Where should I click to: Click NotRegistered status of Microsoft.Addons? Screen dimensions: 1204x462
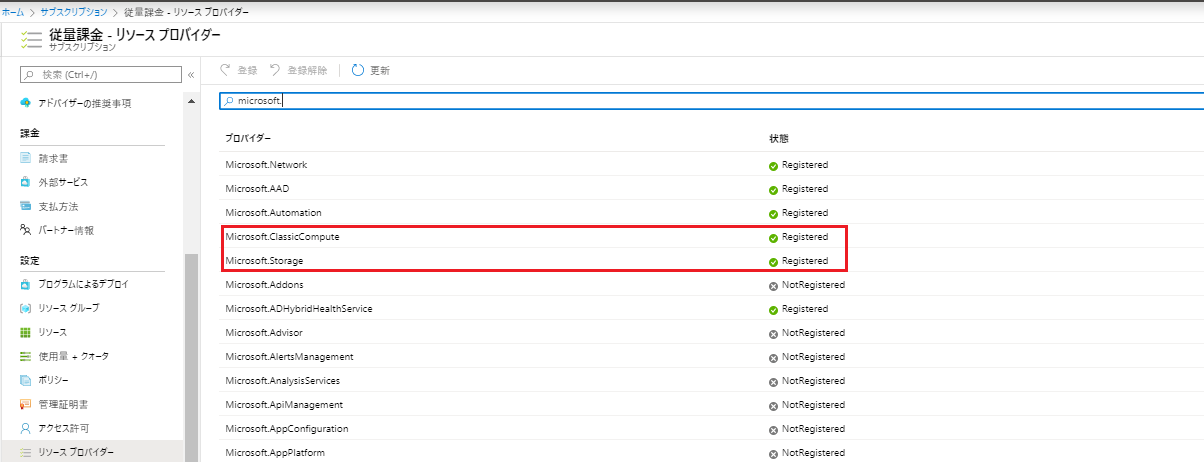pyautogui.click(x=813, y=284)
